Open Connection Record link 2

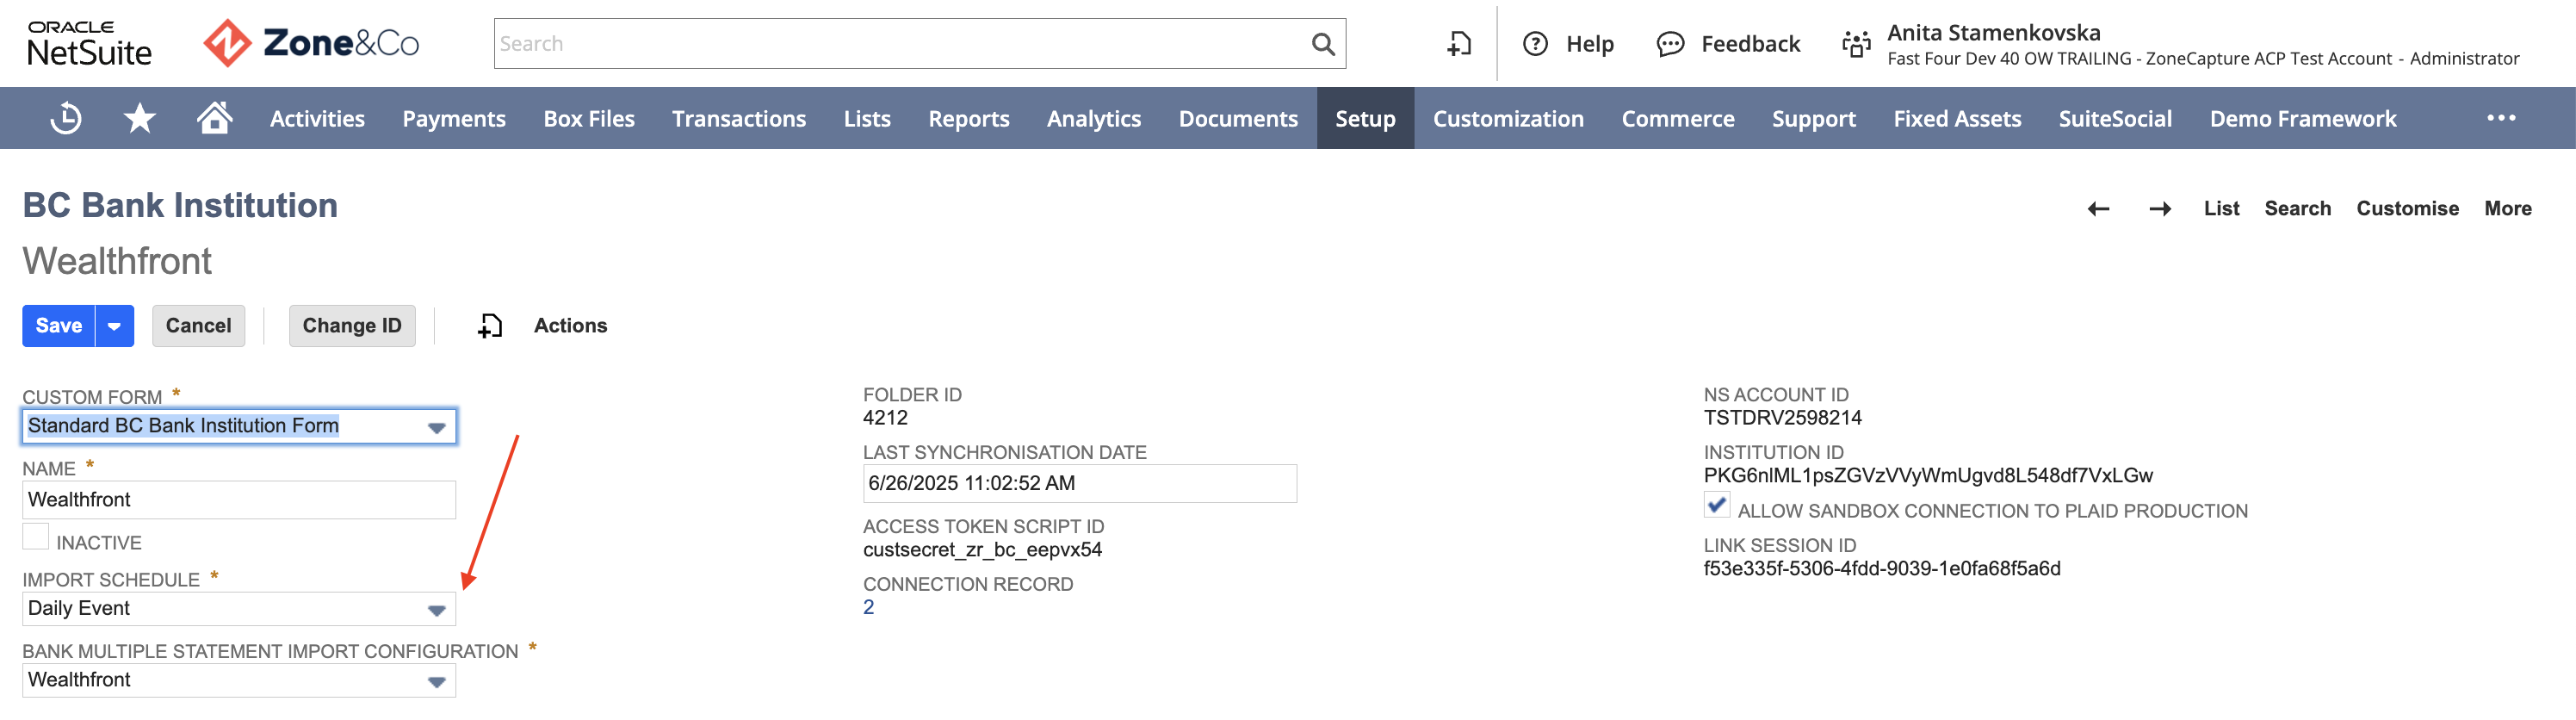click(x=868, y=607)
